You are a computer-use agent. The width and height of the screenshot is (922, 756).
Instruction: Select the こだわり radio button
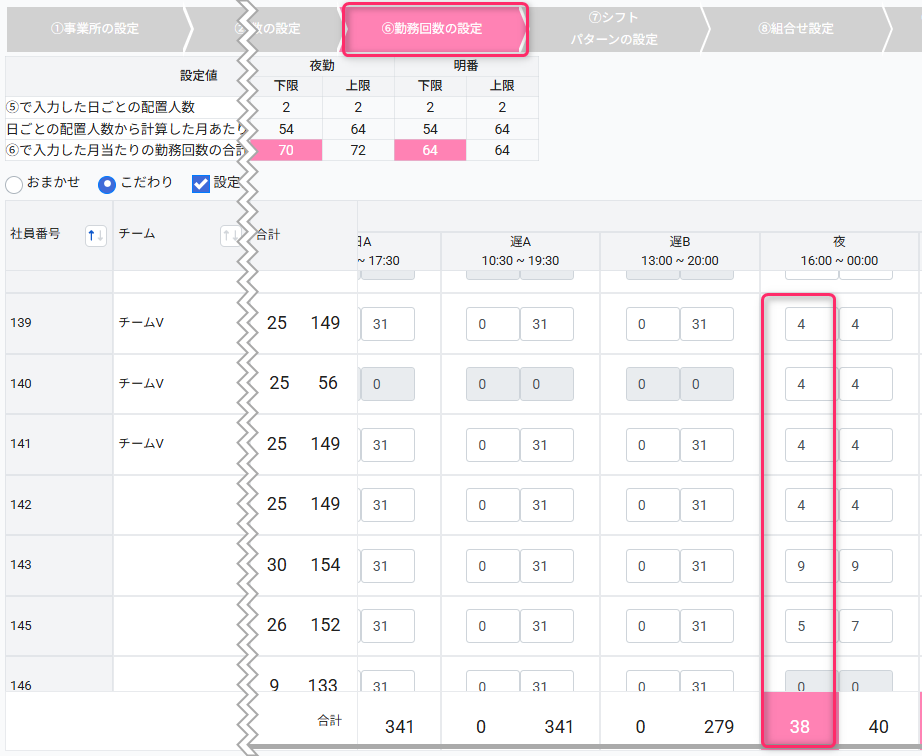tap(107, 184)
